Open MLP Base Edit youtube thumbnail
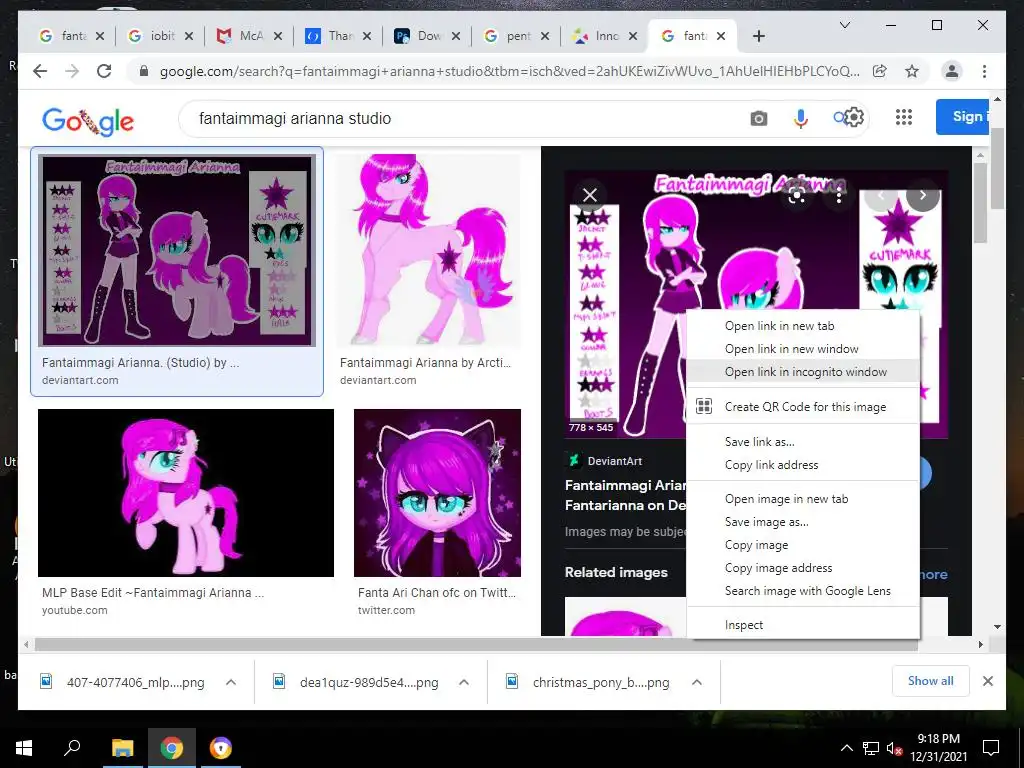Screen dimensions: 1024x768 click(x=186, y=493)
